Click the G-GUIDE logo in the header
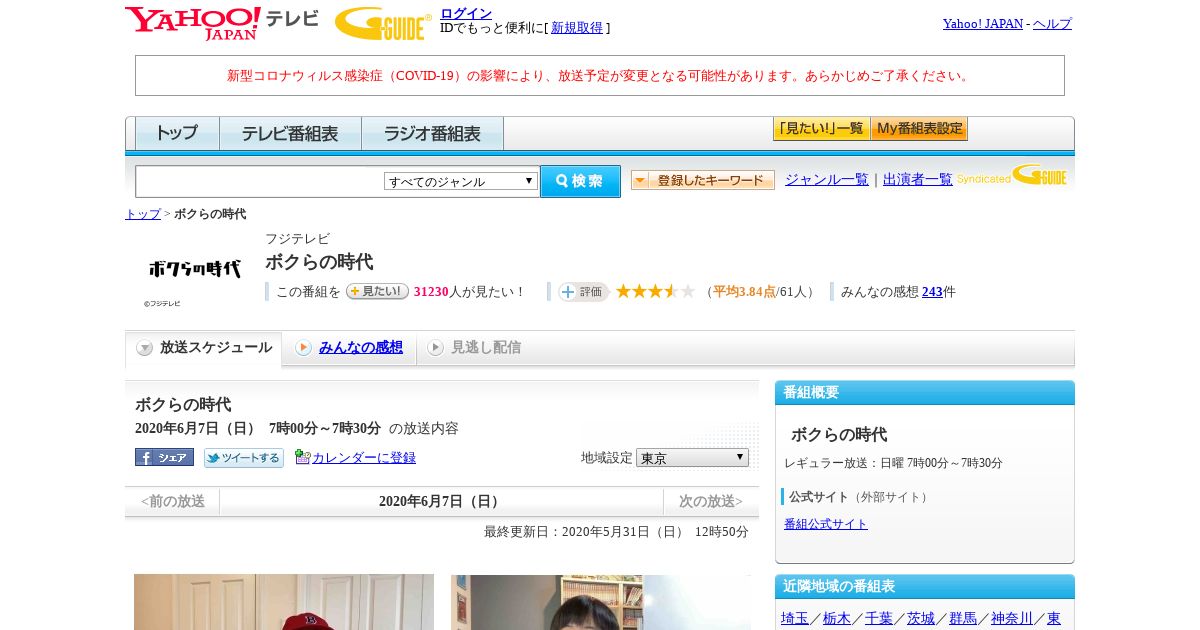The image size is (1200, 630). (x=383, y=23)
